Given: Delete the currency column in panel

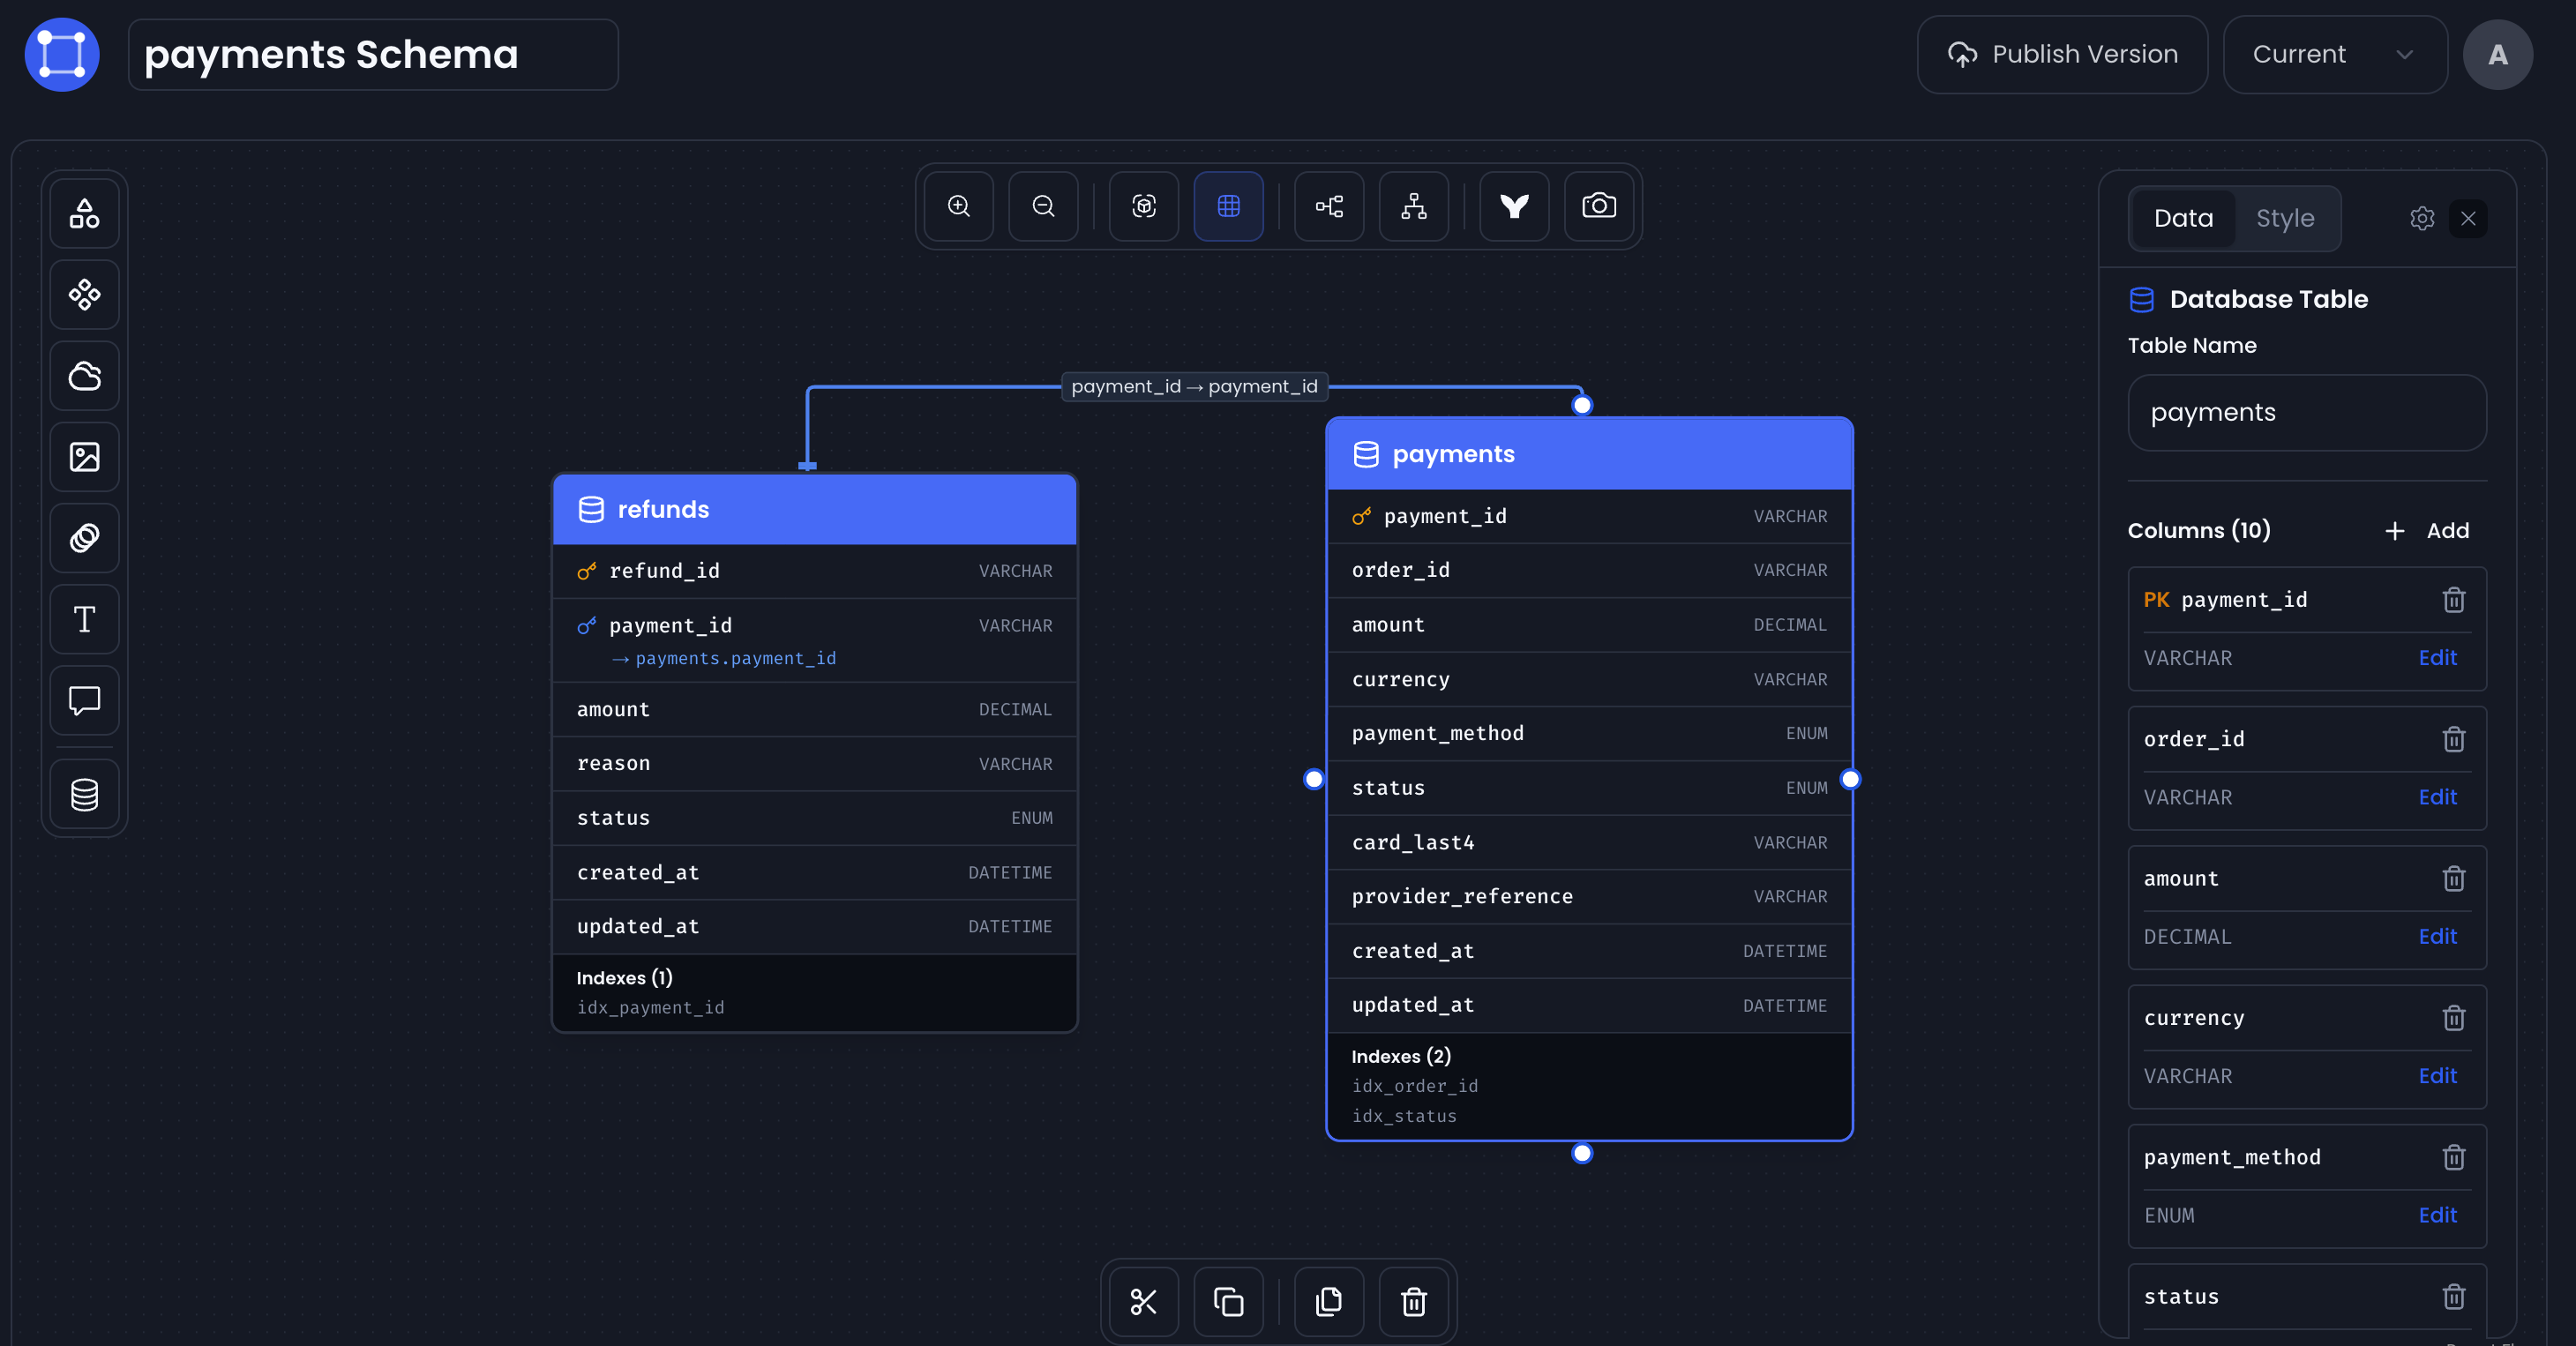Looking at the screenshot, I should [x=2454, y=1018].
